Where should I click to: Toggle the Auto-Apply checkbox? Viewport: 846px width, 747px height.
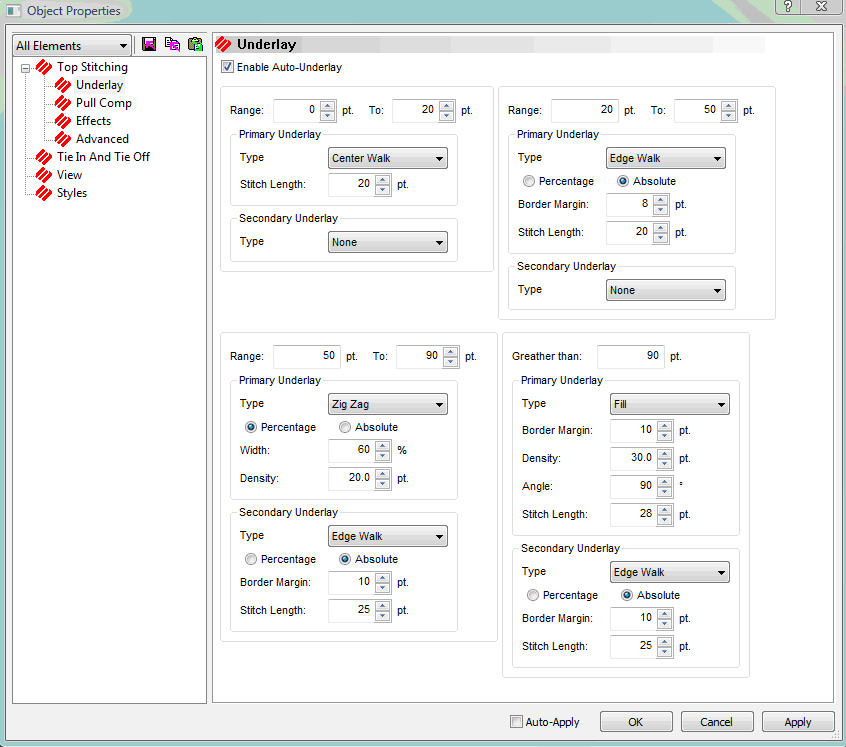pos(516,722)
